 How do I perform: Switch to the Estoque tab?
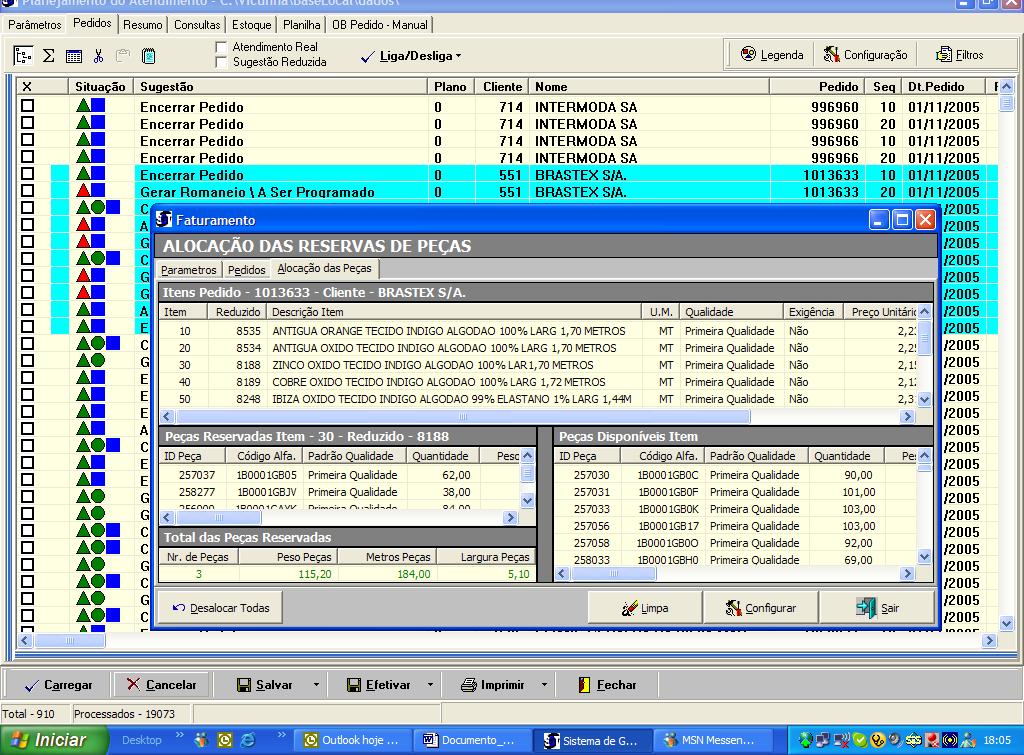coord(251,25)
